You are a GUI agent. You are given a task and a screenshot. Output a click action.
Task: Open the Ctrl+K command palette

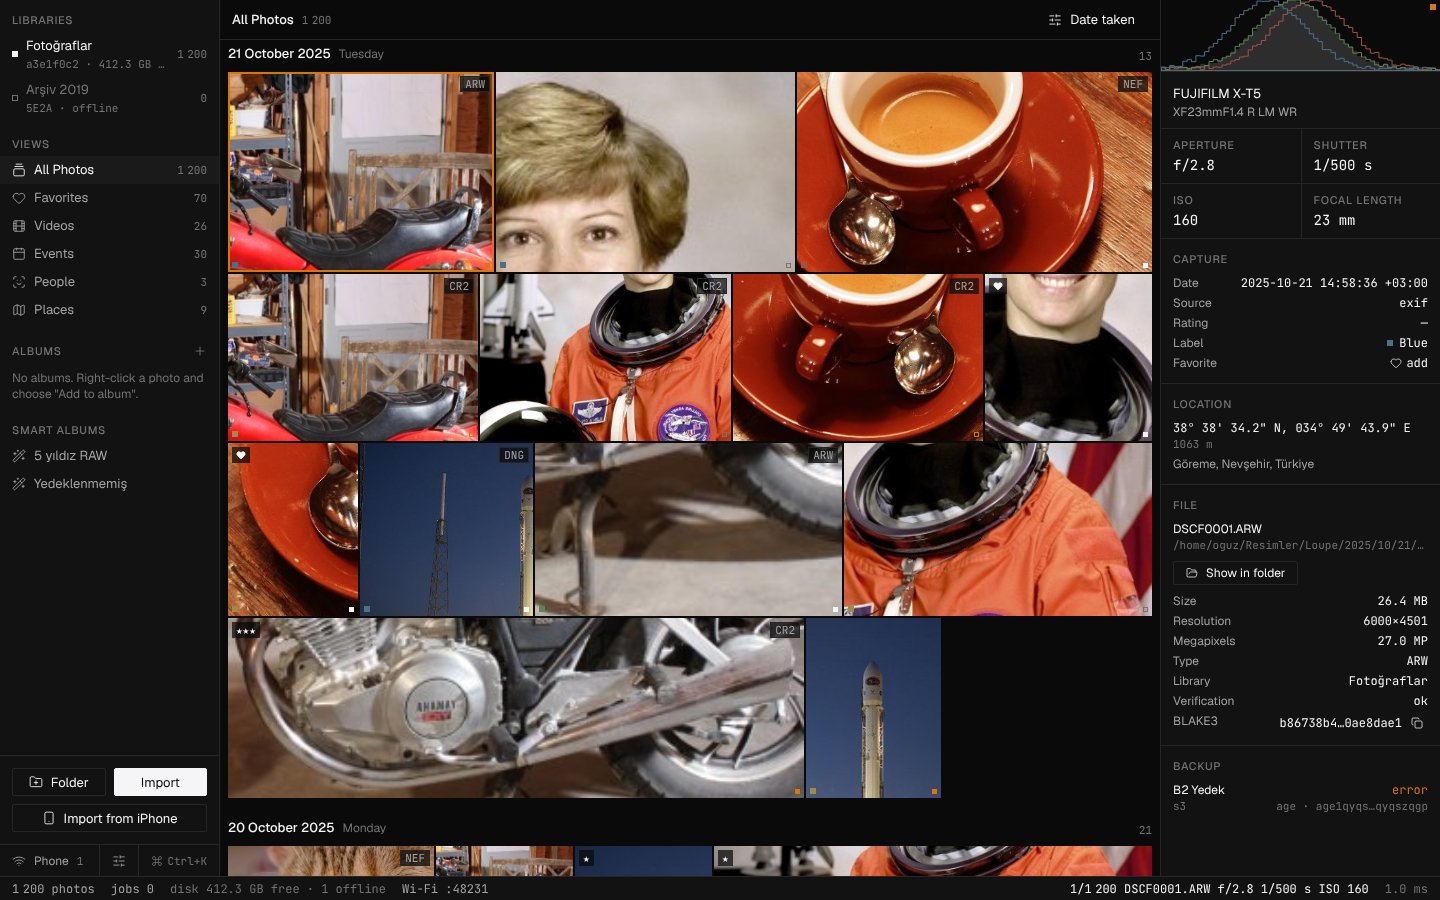[x=178, y=861]
